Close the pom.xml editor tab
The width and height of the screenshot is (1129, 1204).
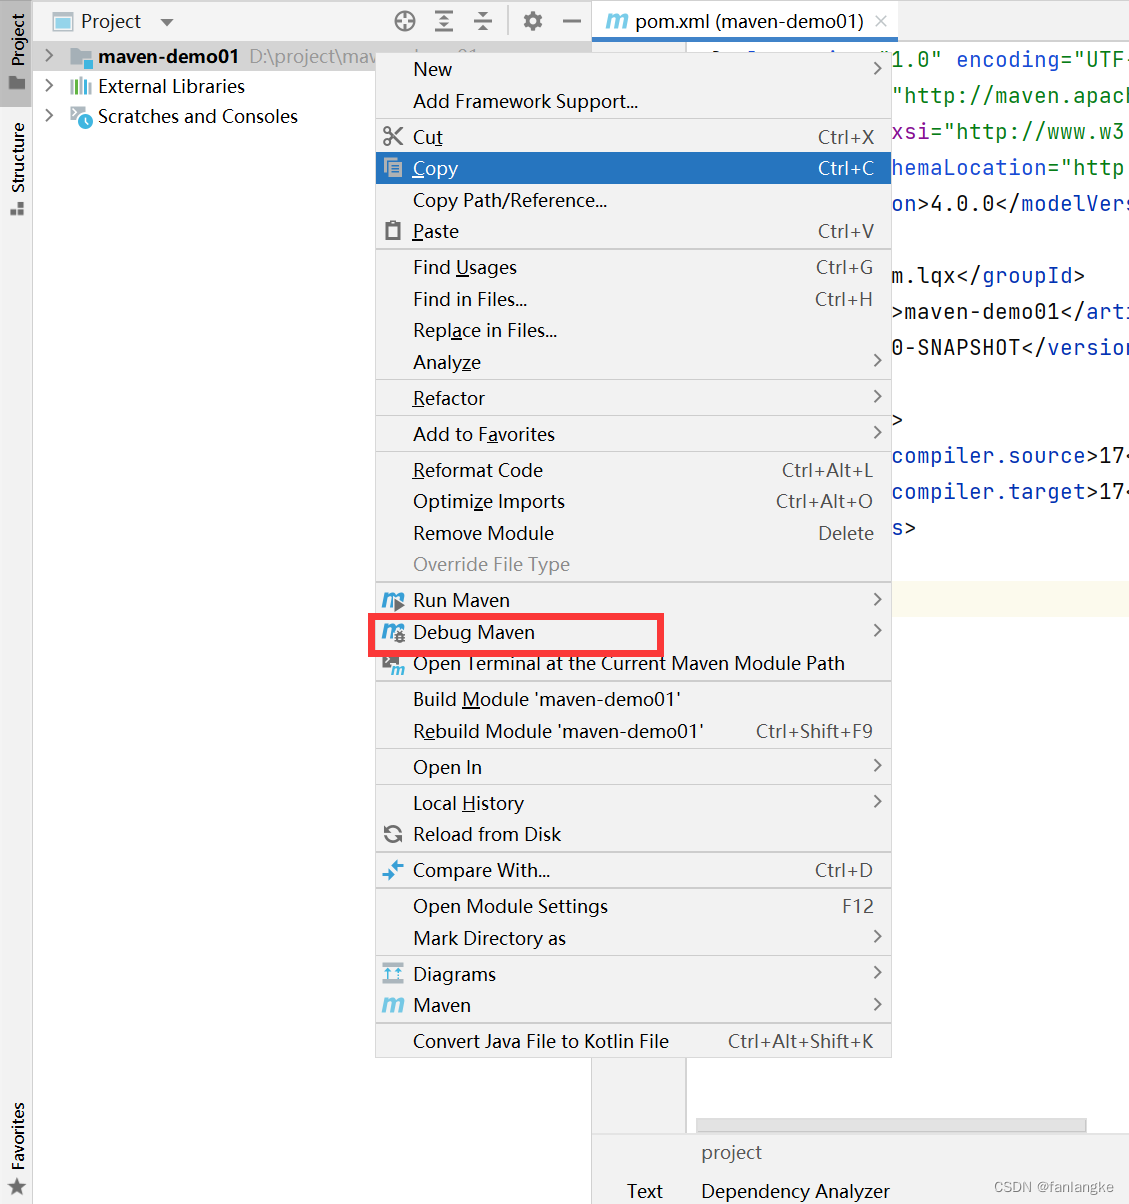880,21
